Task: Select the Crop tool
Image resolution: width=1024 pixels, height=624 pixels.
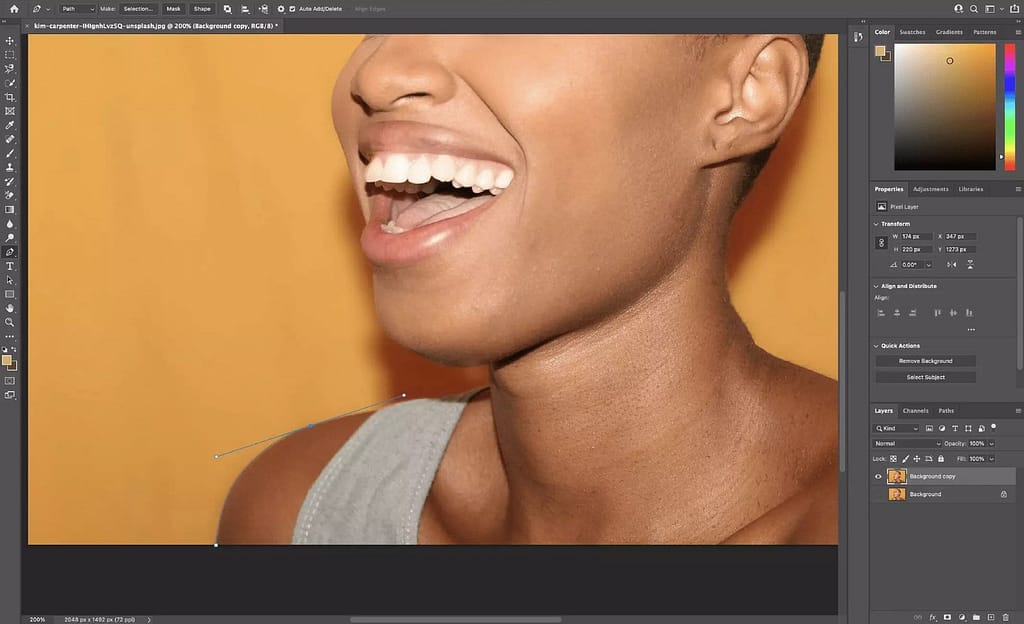Action: (10, 97)
